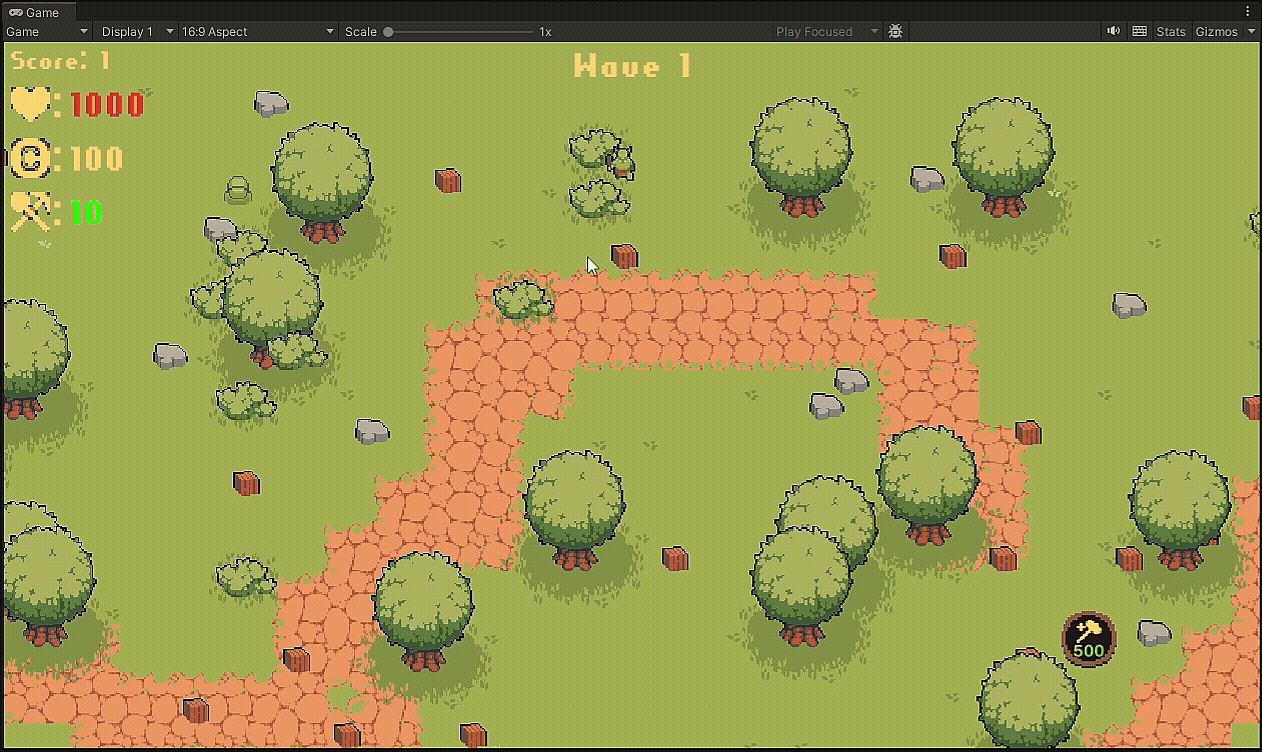Click the hammer build button costing 500
Viewport: 1262px width, 752px height.
[x=1088, y=638]
